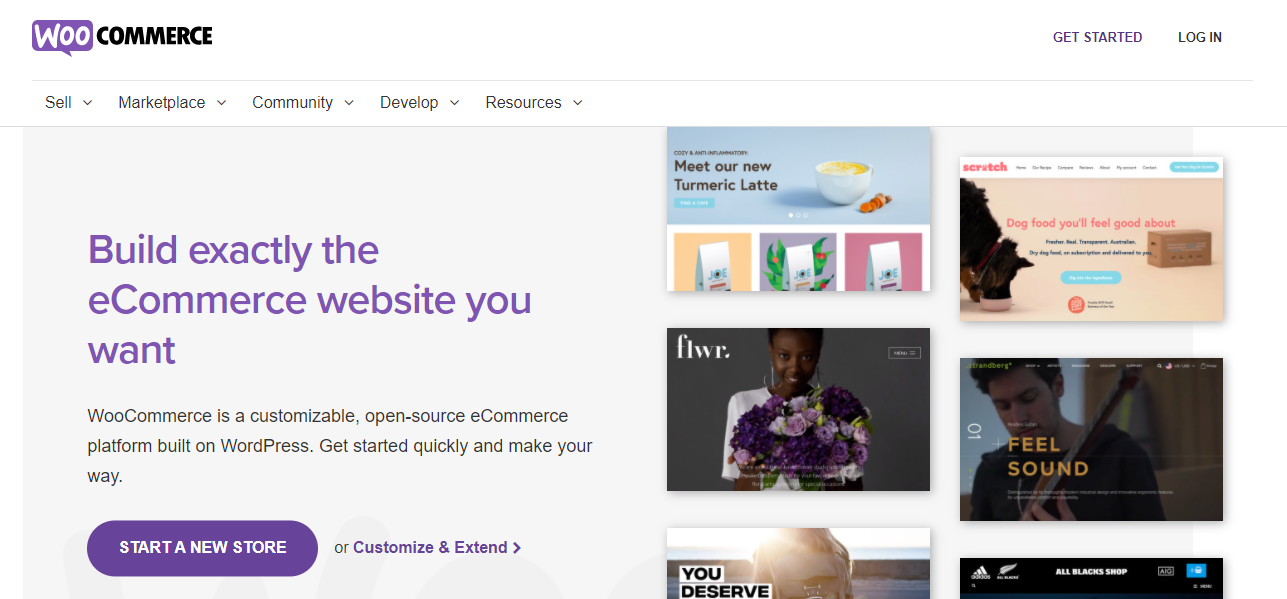The image size is (1287, 599).
Task: Expand the Resources dropdown chevron
Action: 577,103
